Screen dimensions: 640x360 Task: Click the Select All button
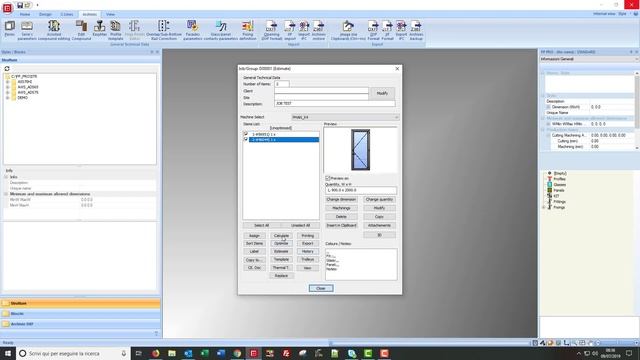(x=262, y=225)
